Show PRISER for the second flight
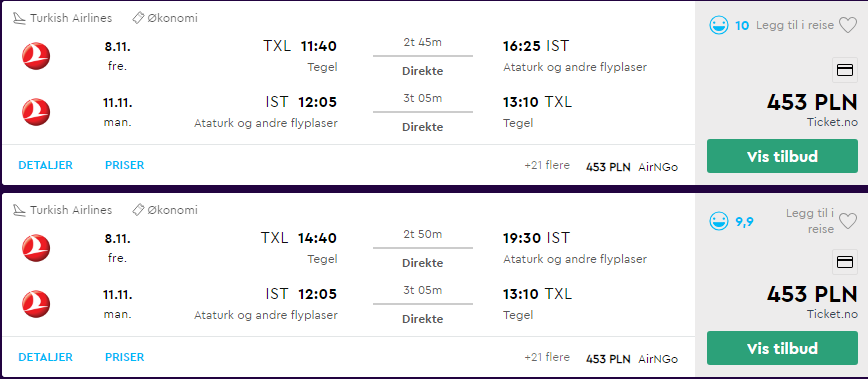The width and height of the screenshot is (868, 379). tap(125, 357)
